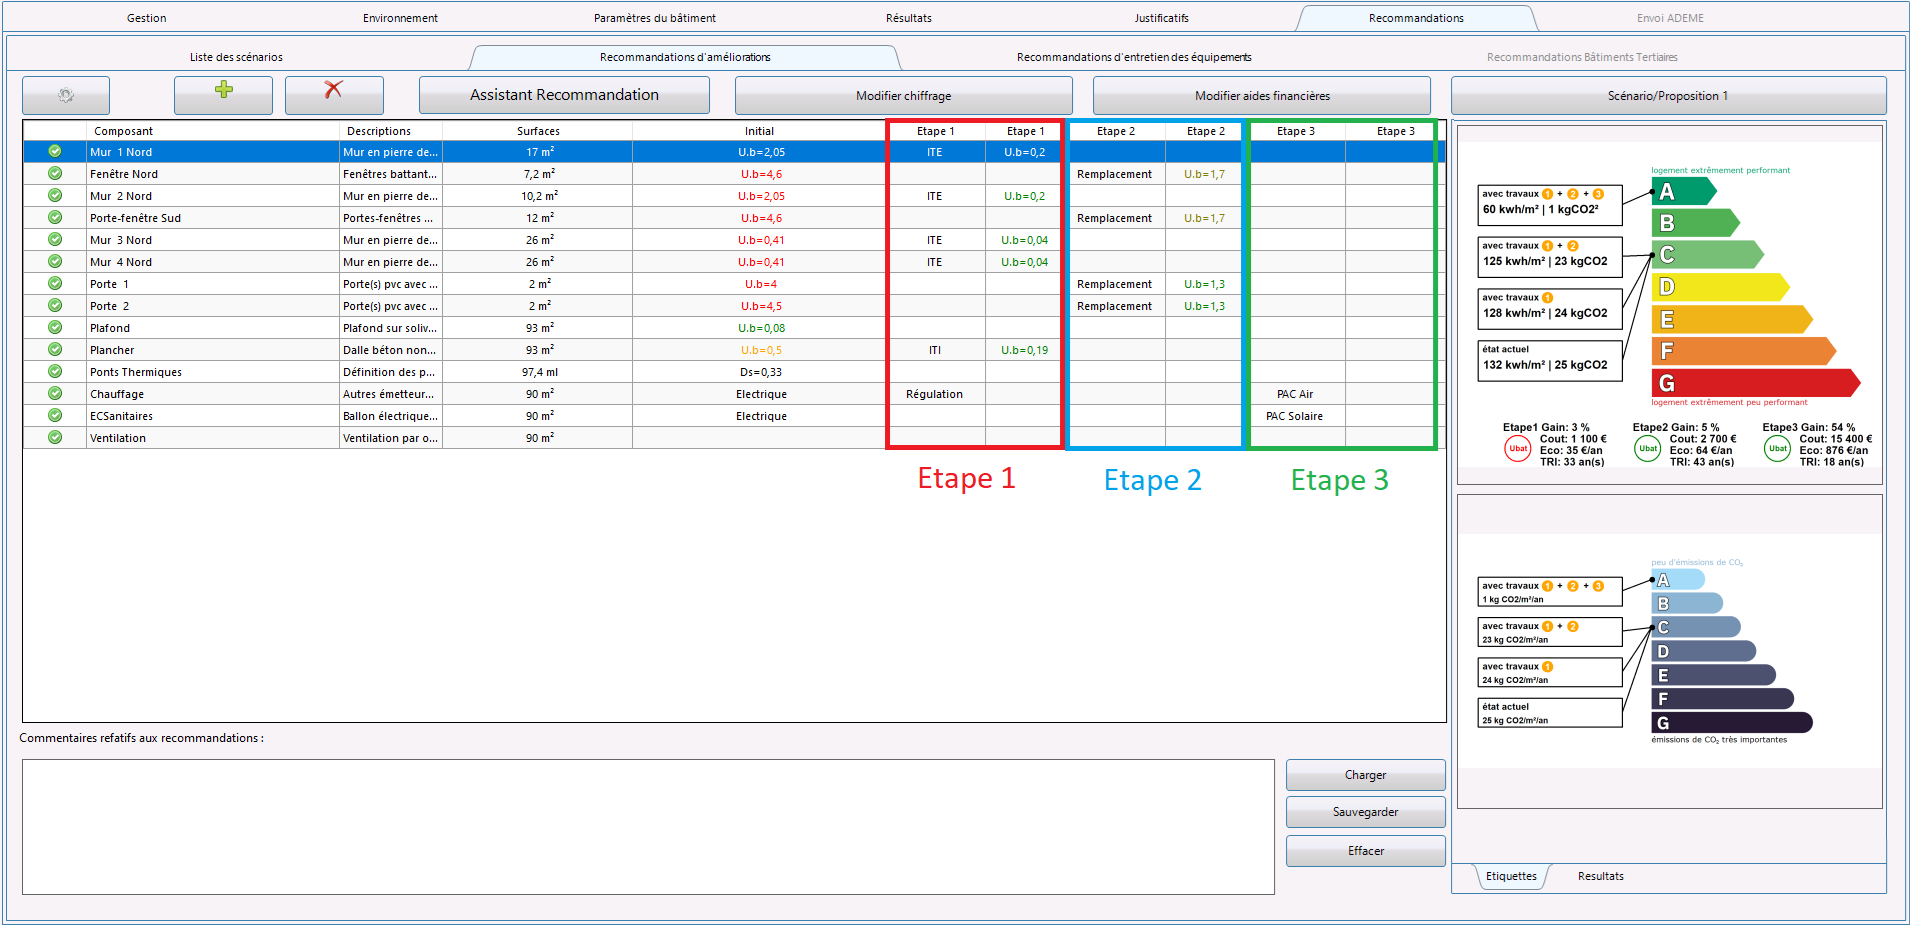Click the red Ubat icon under Etape1 Gain
Viewport: 1910px width, 925px height.
pos(1518,449)
